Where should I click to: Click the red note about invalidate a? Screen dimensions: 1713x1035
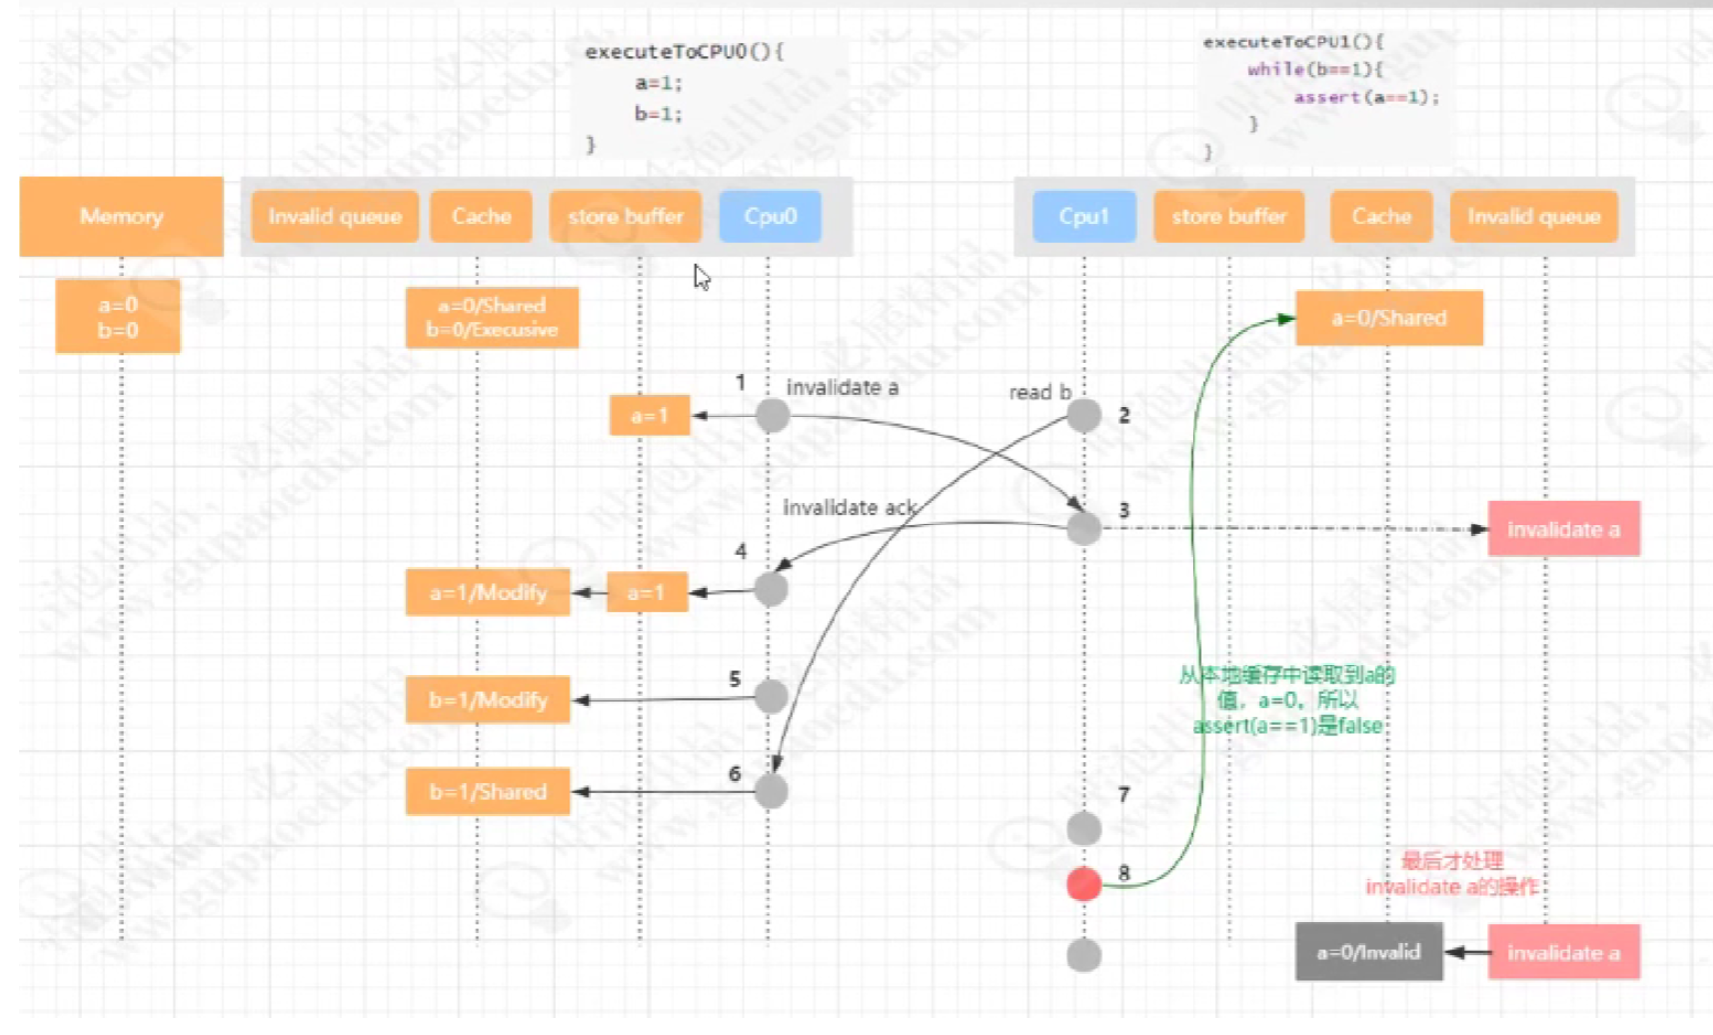point(1452,874)
